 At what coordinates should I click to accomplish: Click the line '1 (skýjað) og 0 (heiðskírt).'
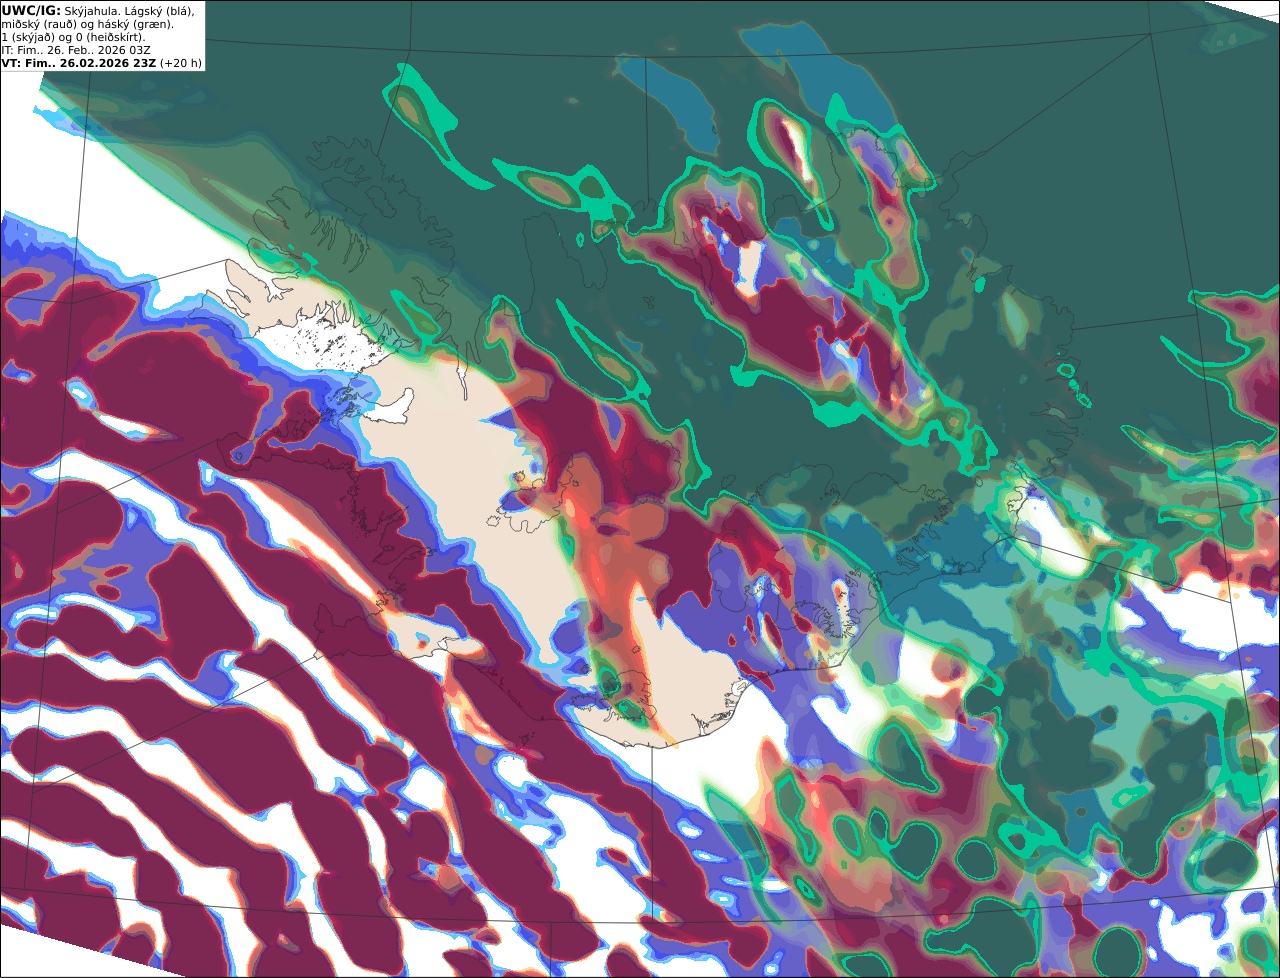coord(73,36)
